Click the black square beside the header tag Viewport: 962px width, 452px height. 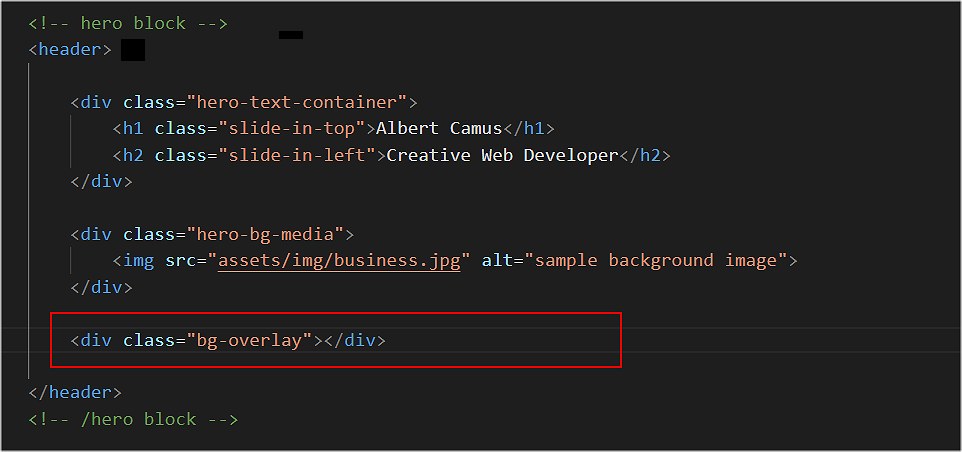pyautogui.click(x=133, y=50)
